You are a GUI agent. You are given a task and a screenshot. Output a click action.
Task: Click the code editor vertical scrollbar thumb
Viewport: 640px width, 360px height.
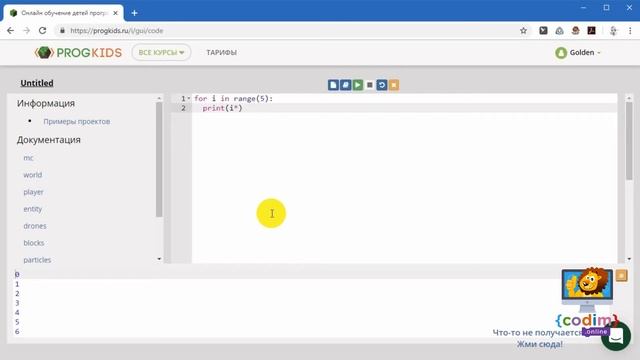pos(629,141)
